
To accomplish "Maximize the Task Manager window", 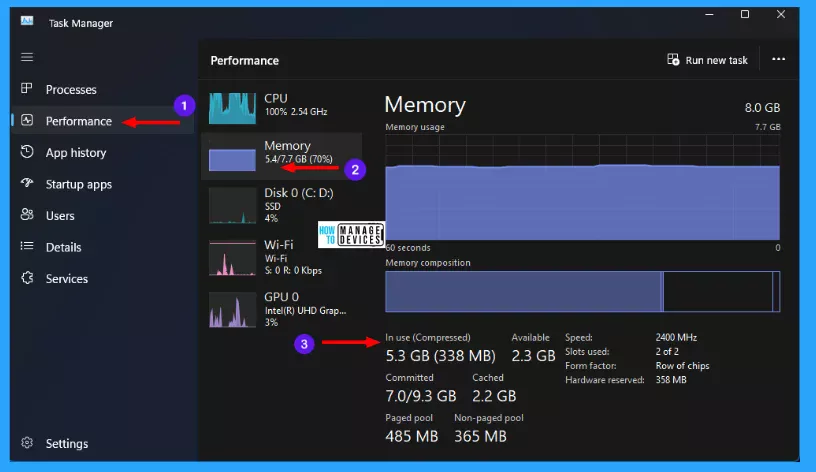I will (745, 15).
